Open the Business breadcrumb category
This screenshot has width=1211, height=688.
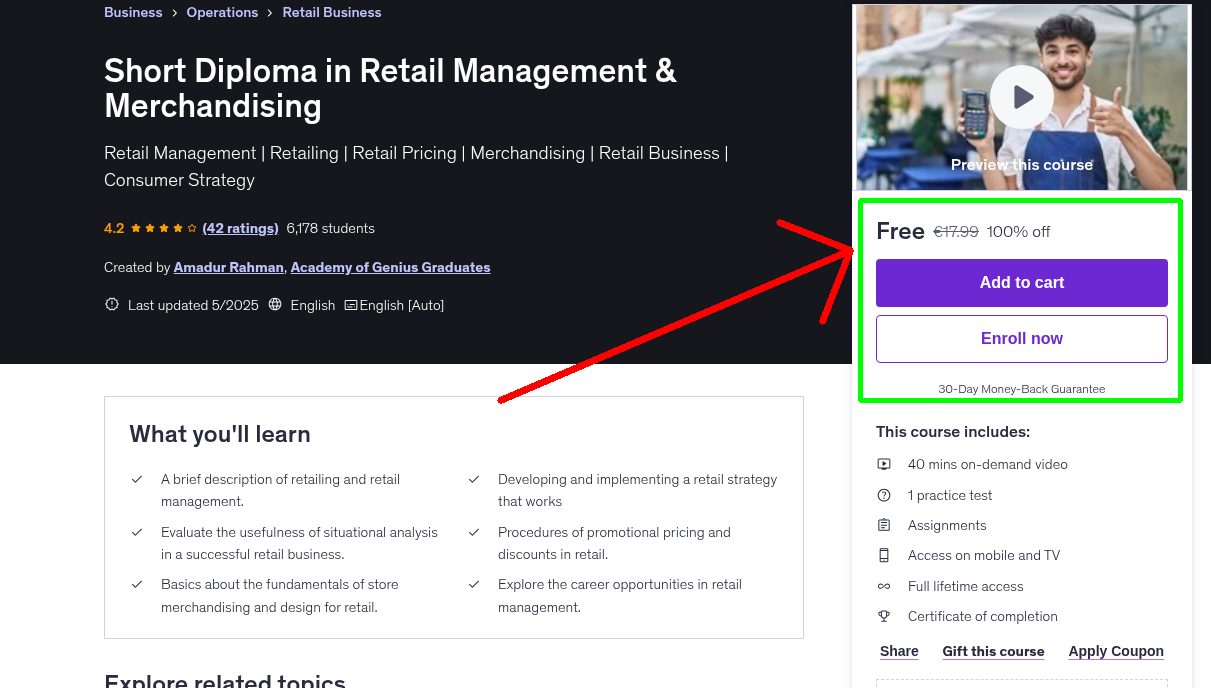[133, 12]
